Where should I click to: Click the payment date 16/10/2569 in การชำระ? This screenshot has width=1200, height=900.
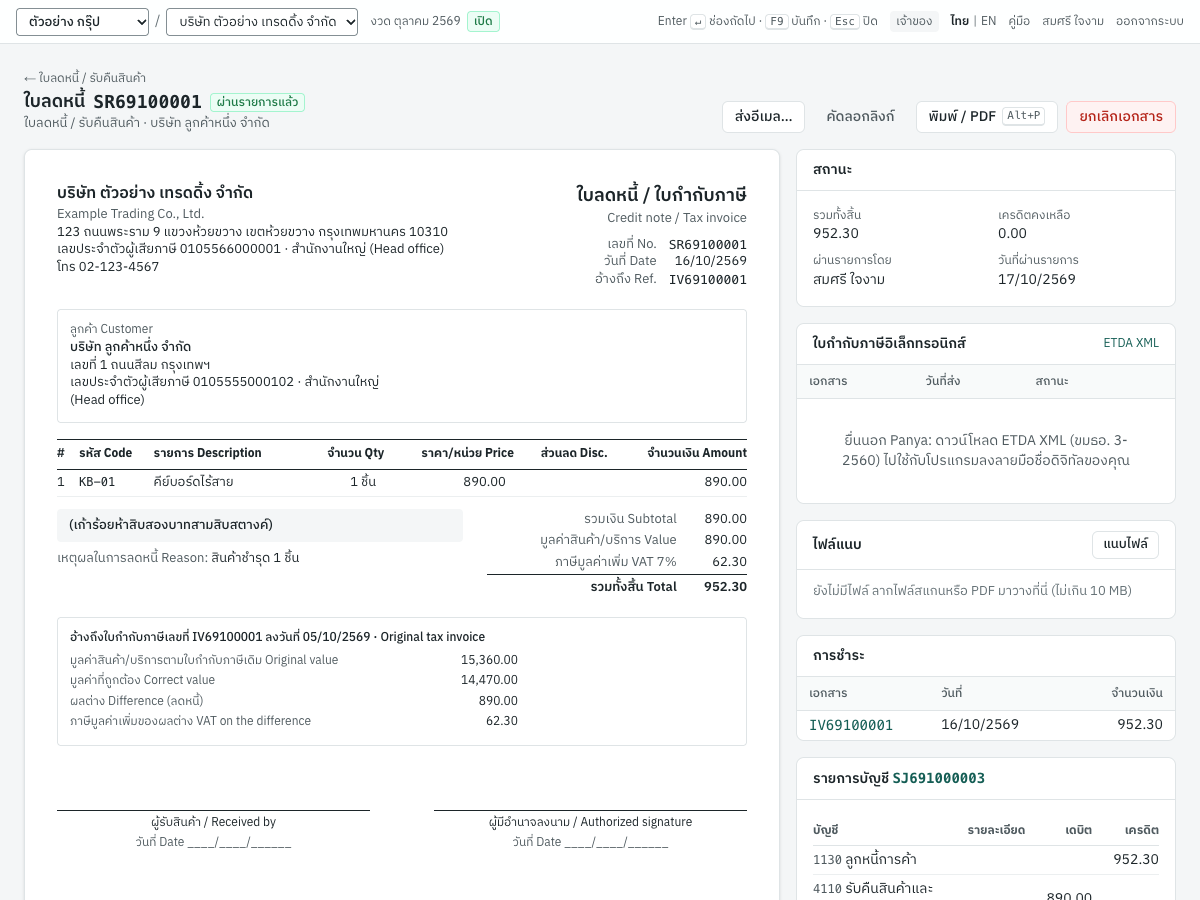tap(980, 724)
